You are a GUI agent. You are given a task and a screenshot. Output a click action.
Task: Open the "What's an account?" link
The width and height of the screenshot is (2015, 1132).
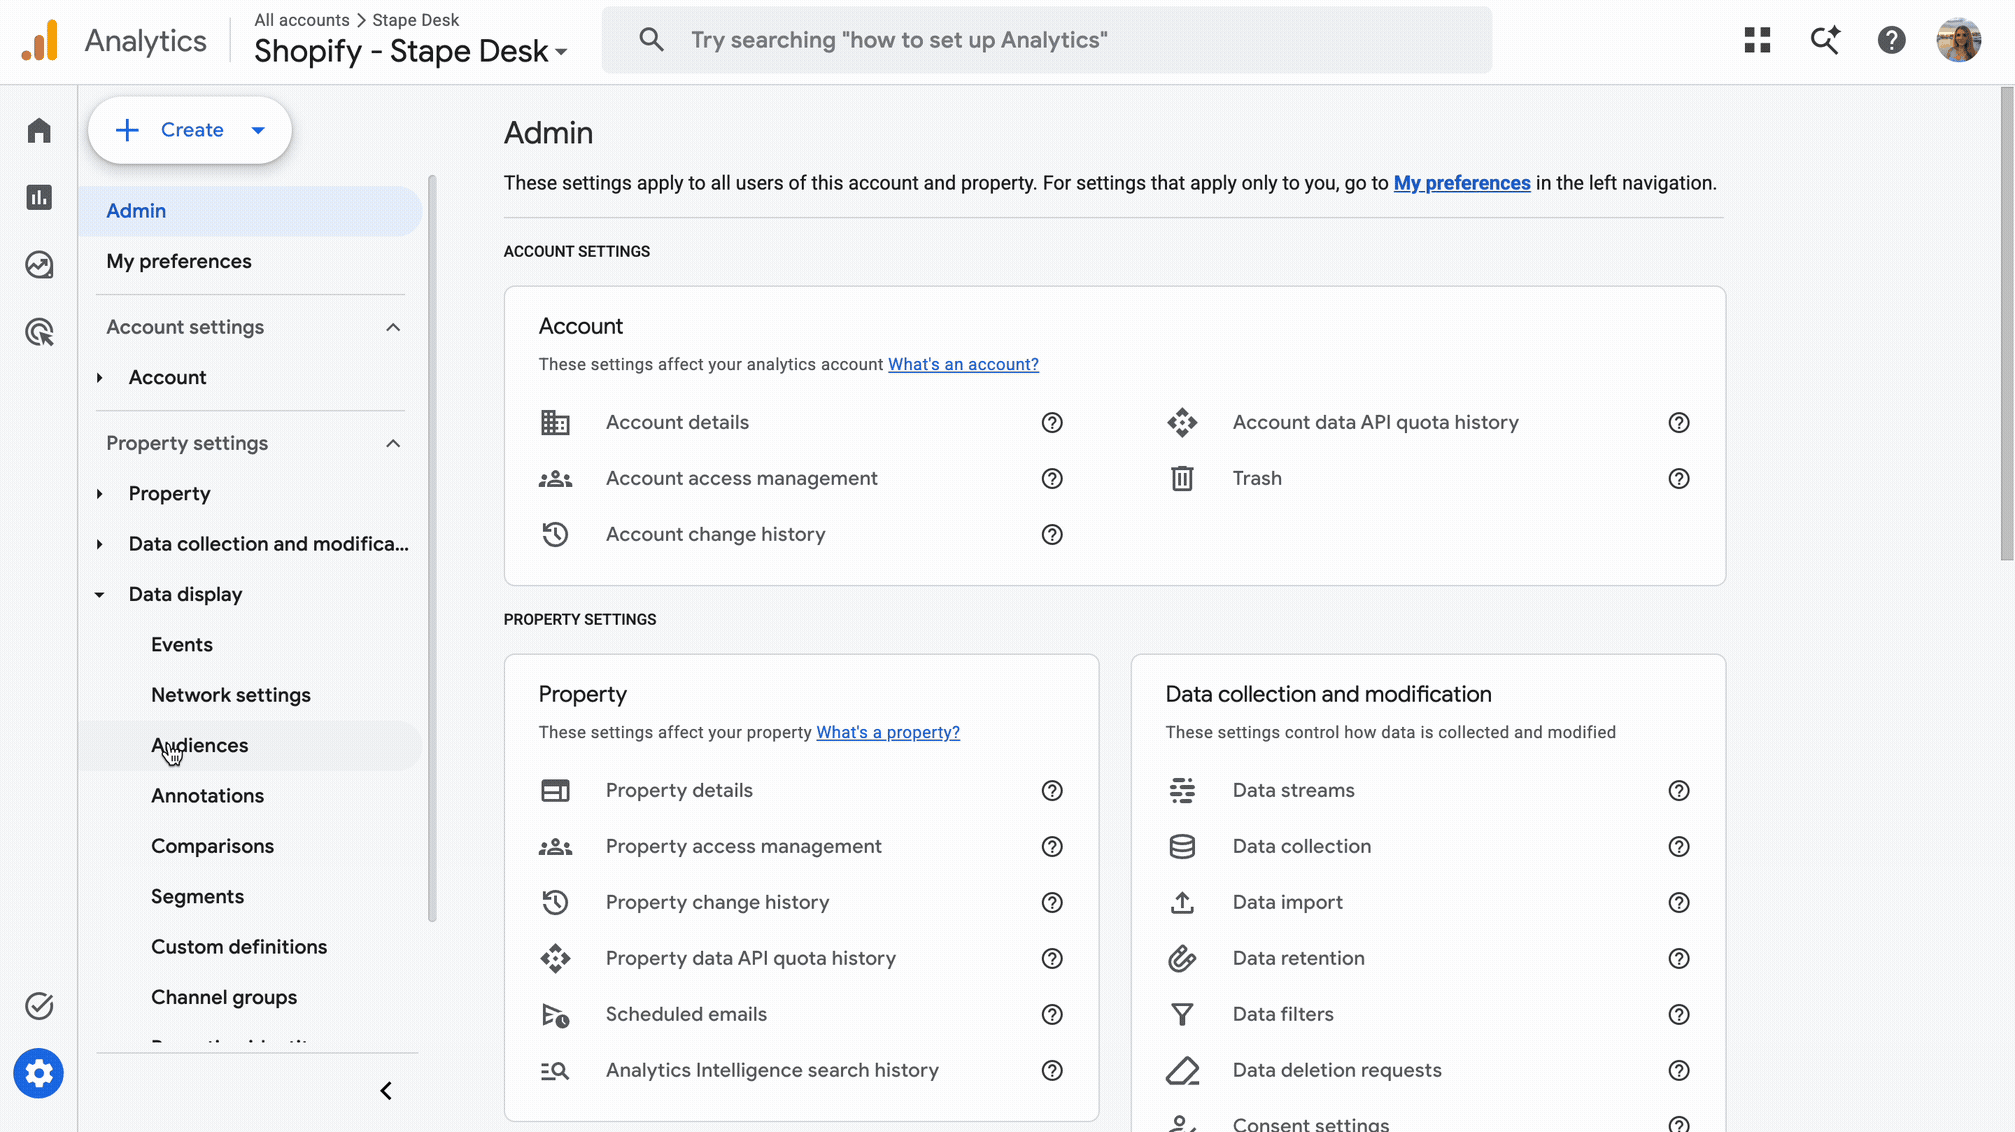963,365
